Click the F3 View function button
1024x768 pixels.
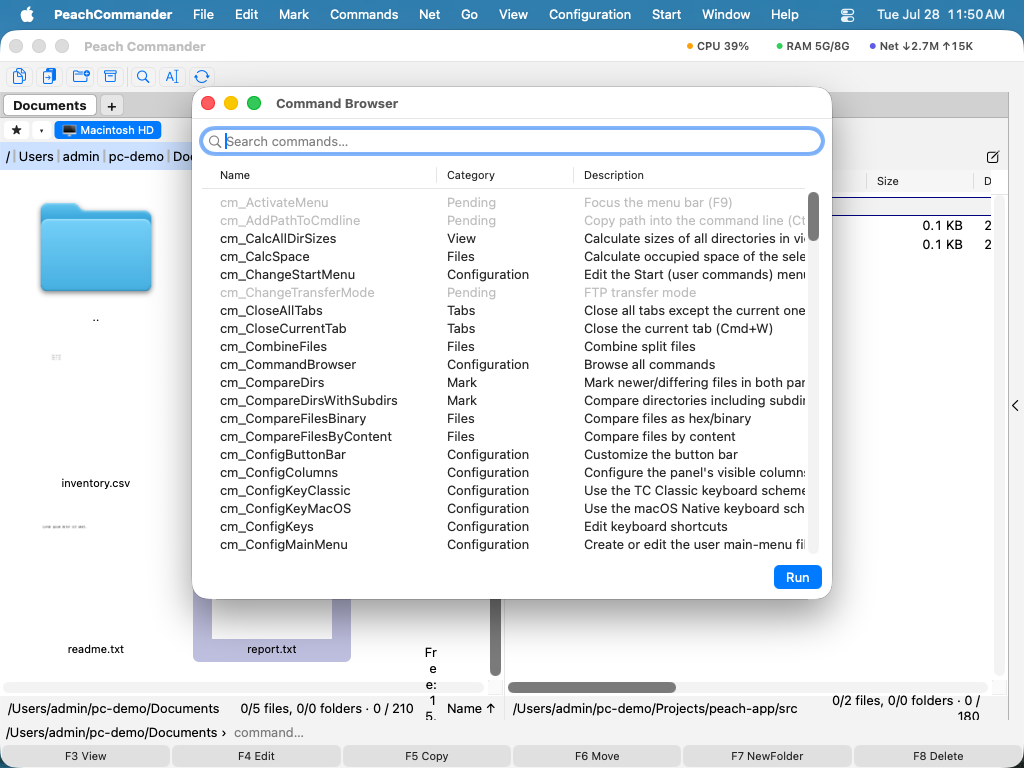86,756
